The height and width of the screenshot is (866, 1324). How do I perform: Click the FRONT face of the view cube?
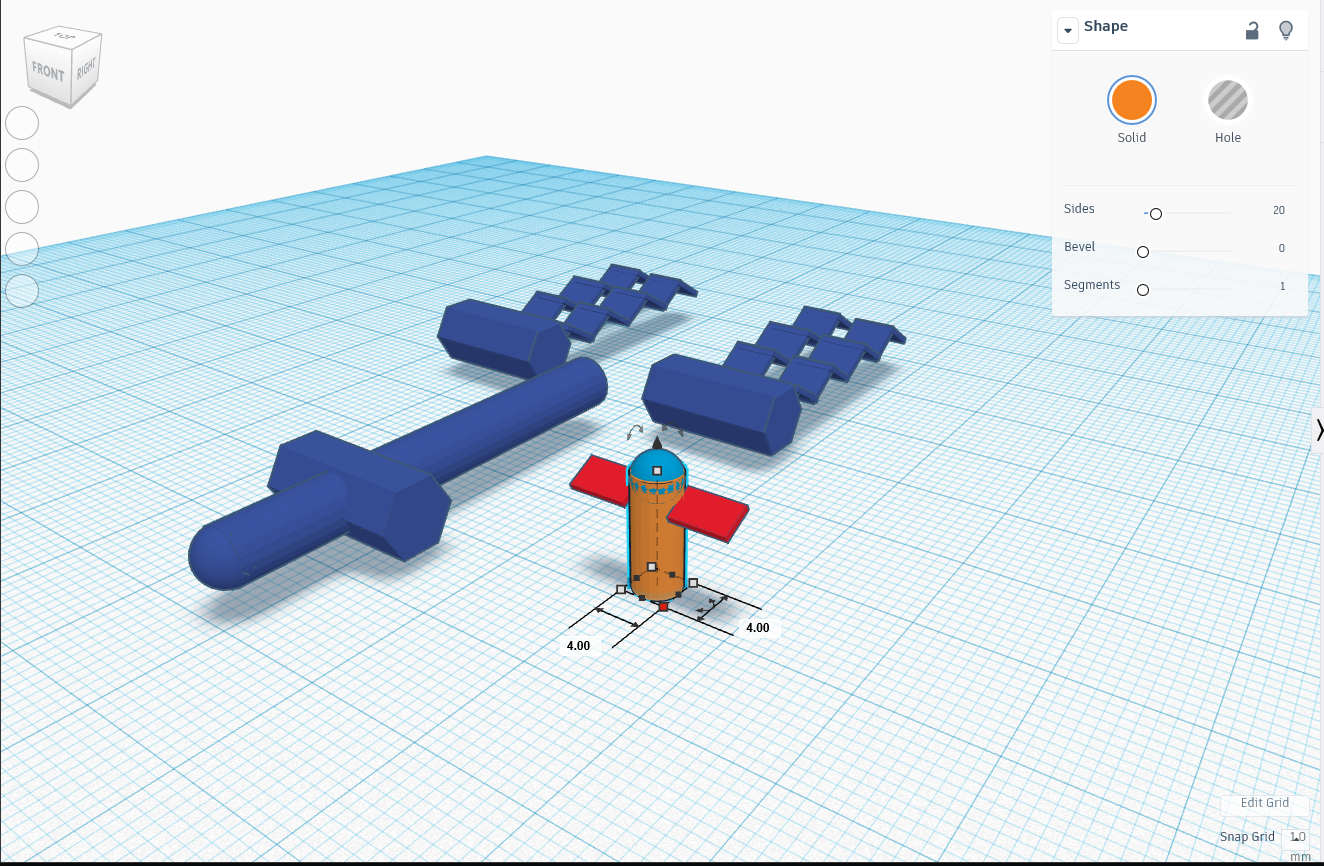point(47,72)
